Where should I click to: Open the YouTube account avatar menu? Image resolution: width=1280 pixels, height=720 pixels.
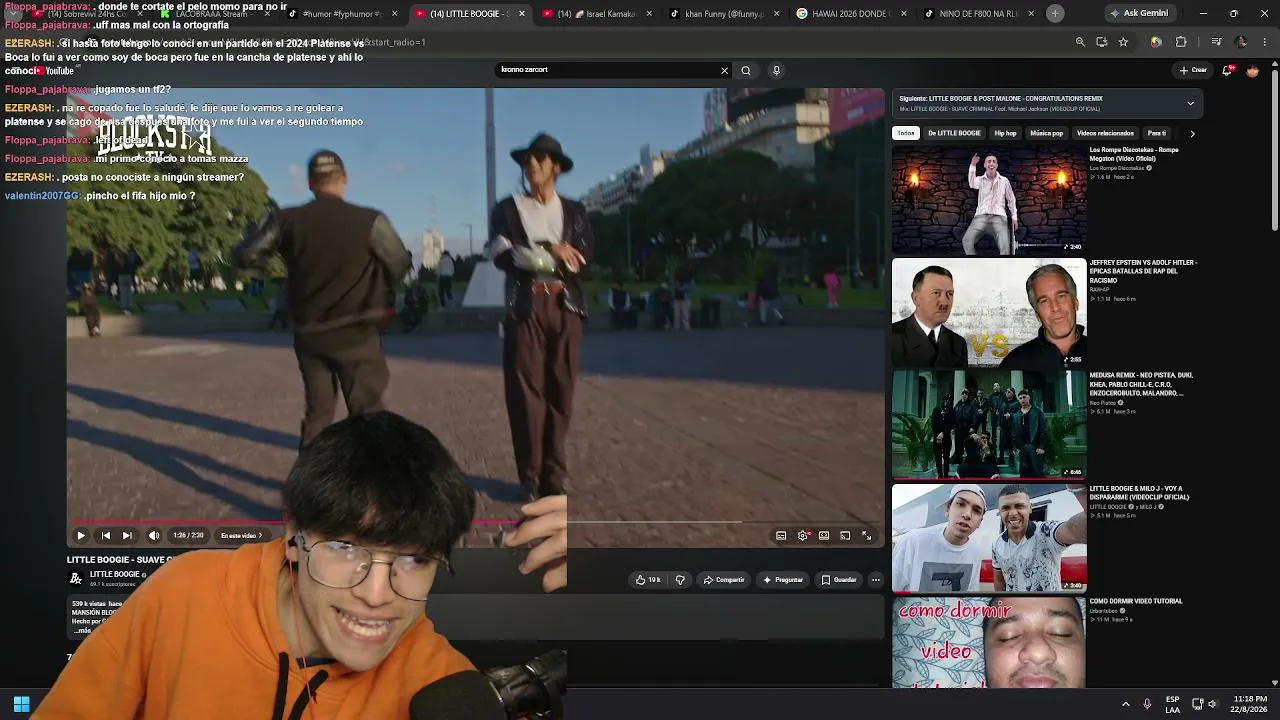(x=1253, y=70)
